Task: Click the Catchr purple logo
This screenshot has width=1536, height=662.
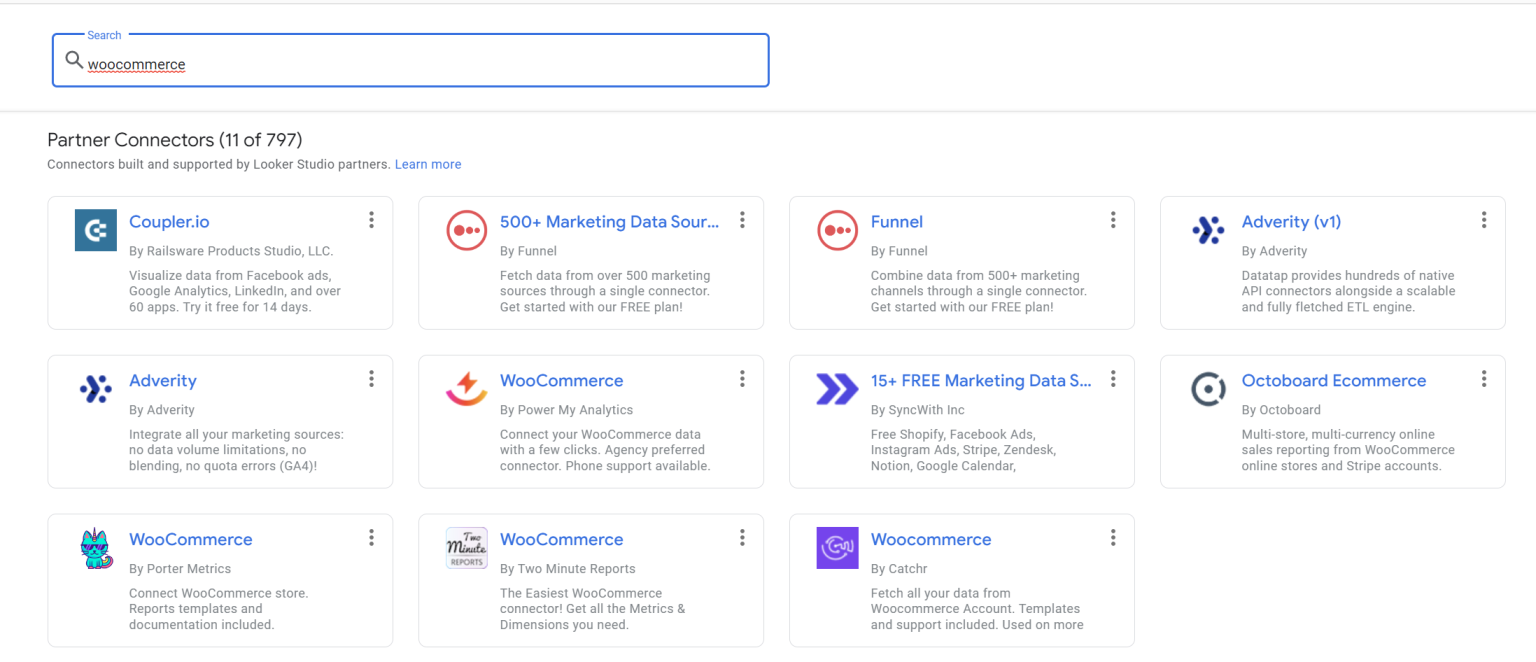Action: coord(838,548)
